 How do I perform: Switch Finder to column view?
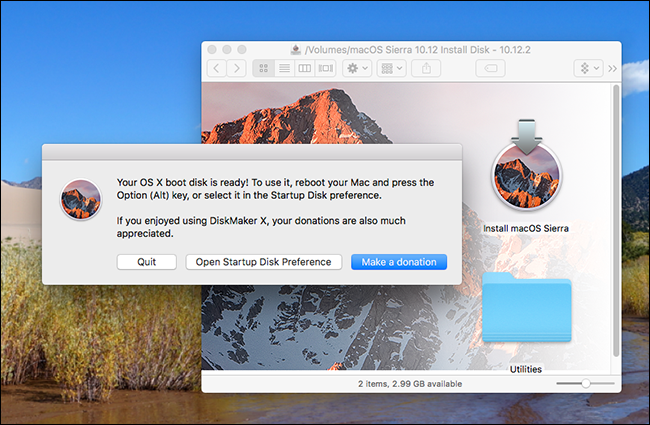[x=305, y=68]
